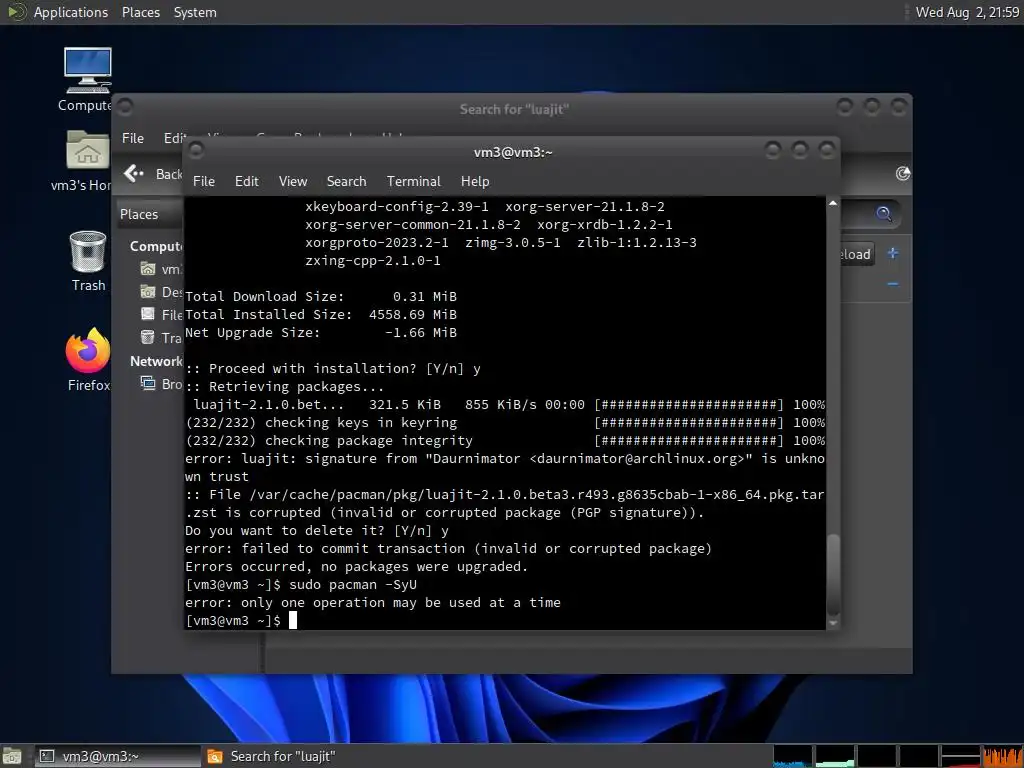Click the "Search for luajit" window title bar
Image resolution: width=1024 pixels, height=768 pixels.
click(514, 109)
